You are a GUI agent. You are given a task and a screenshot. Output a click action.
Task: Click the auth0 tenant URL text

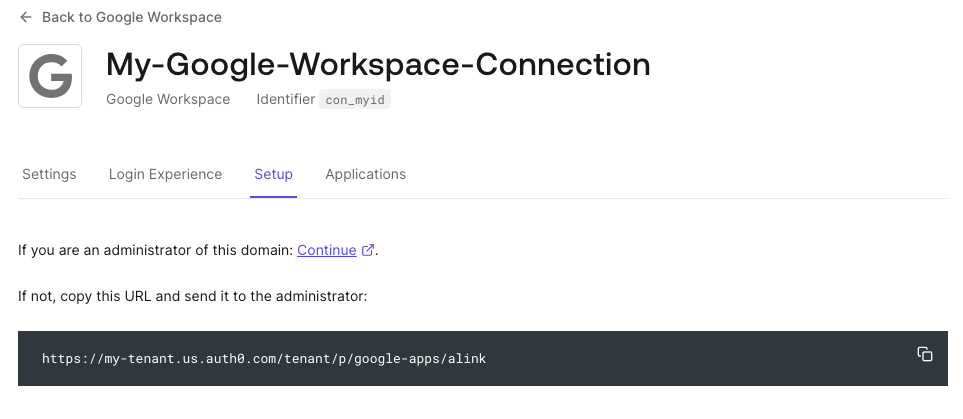tap(264, 359)
